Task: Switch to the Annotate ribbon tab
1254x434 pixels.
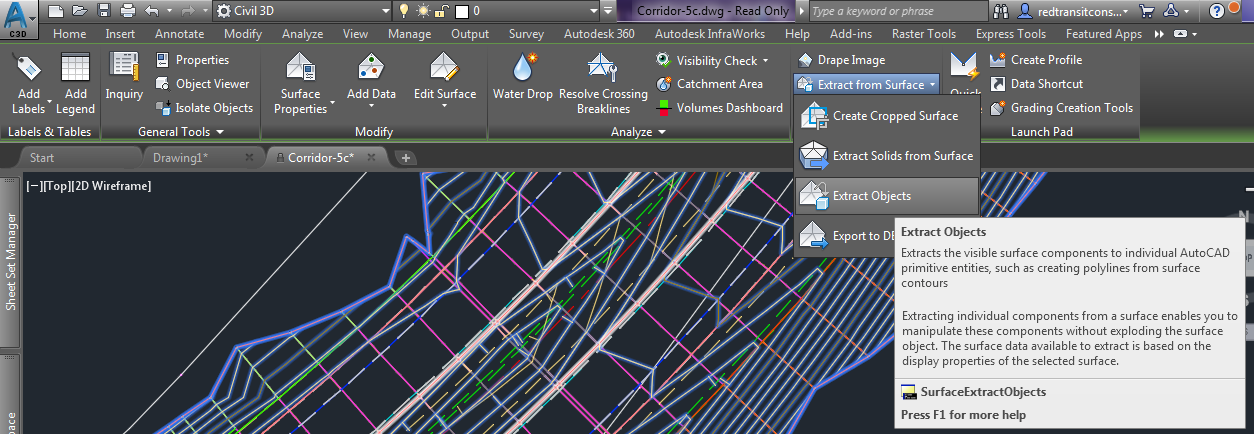Action: pyautogui.click(x=179, y=34)
